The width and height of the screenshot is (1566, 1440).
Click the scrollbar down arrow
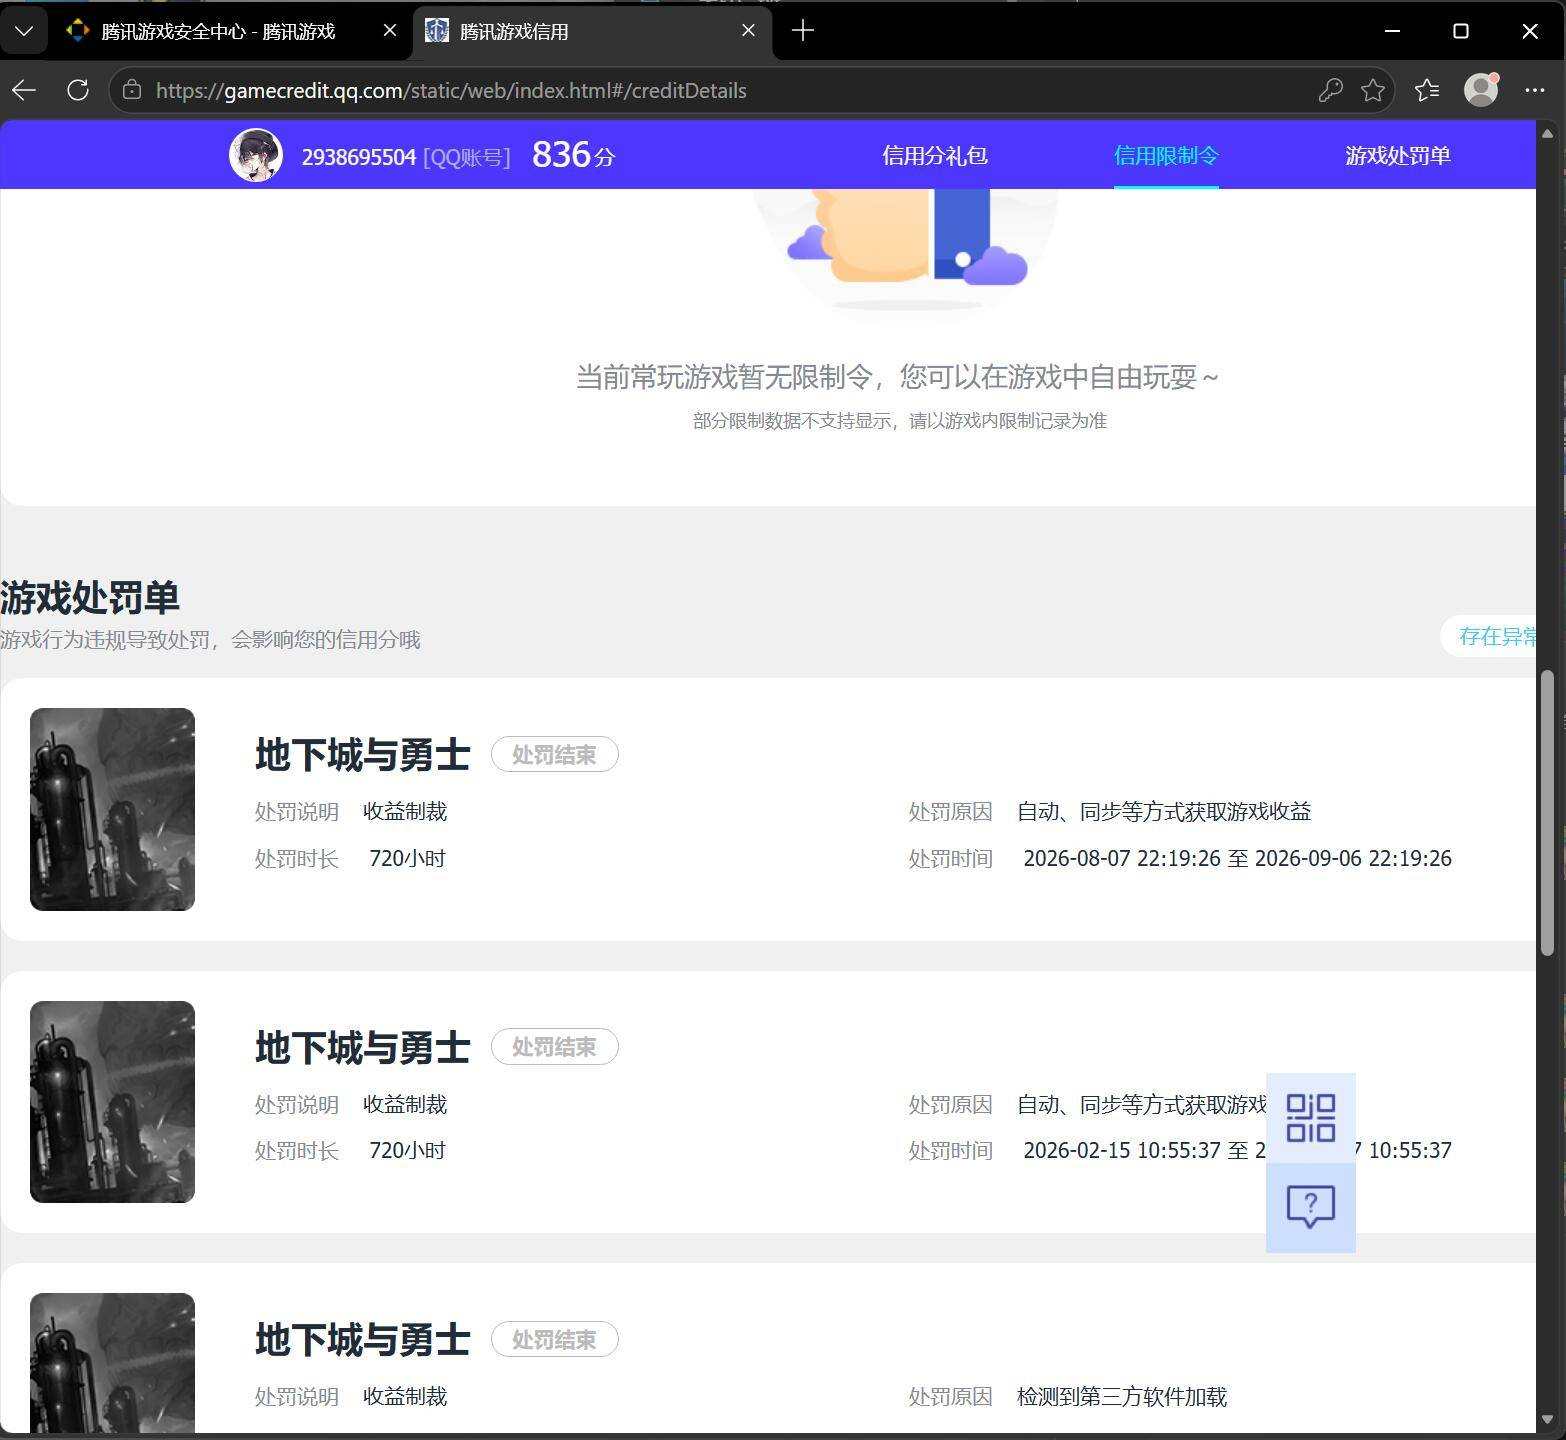[x=1547, y=1420]
